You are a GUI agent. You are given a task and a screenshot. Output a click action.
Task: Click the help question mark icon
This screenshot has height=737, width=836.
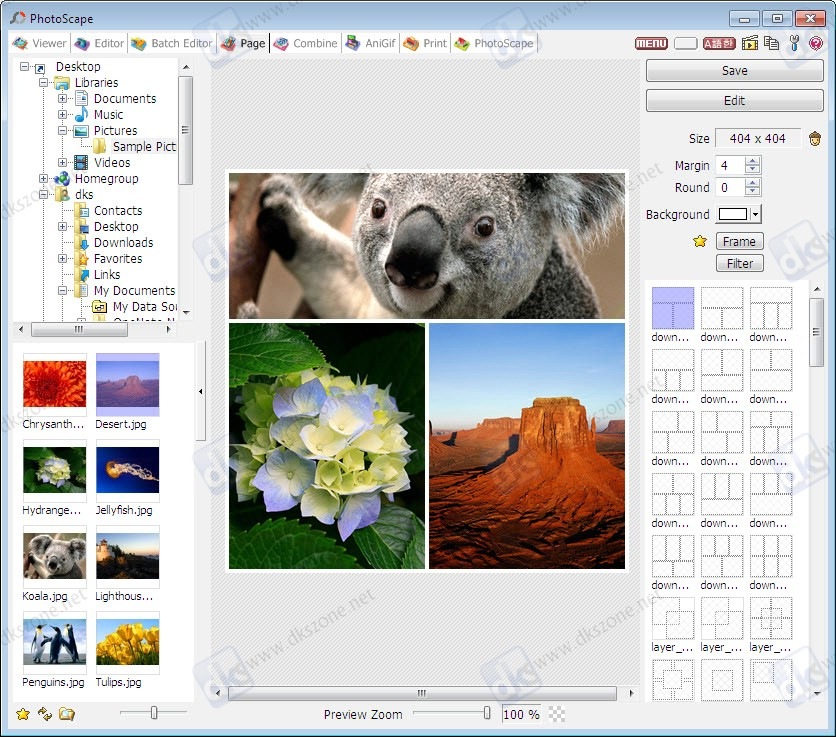coord(816,43)
